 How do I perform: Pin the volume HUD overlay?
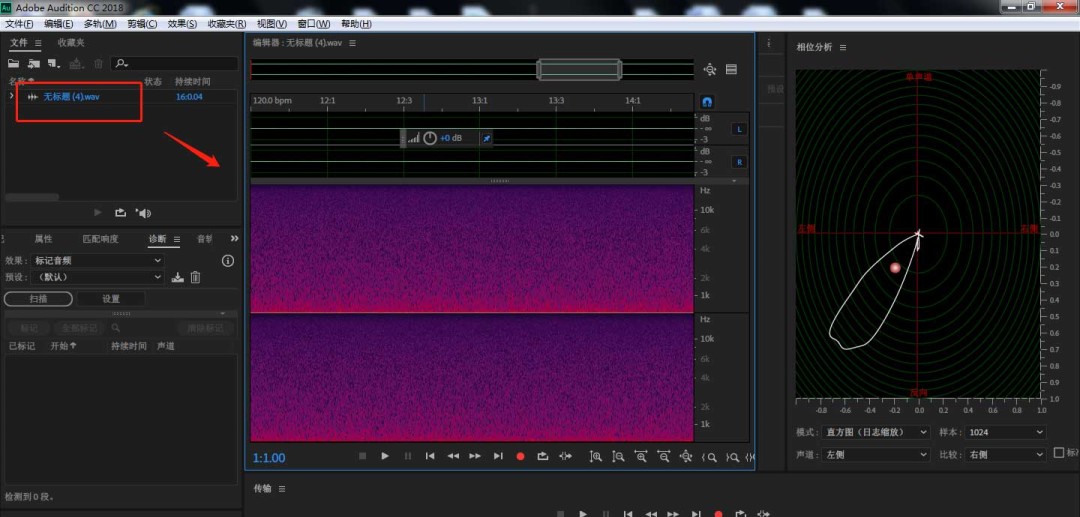[x=486, y=138]
